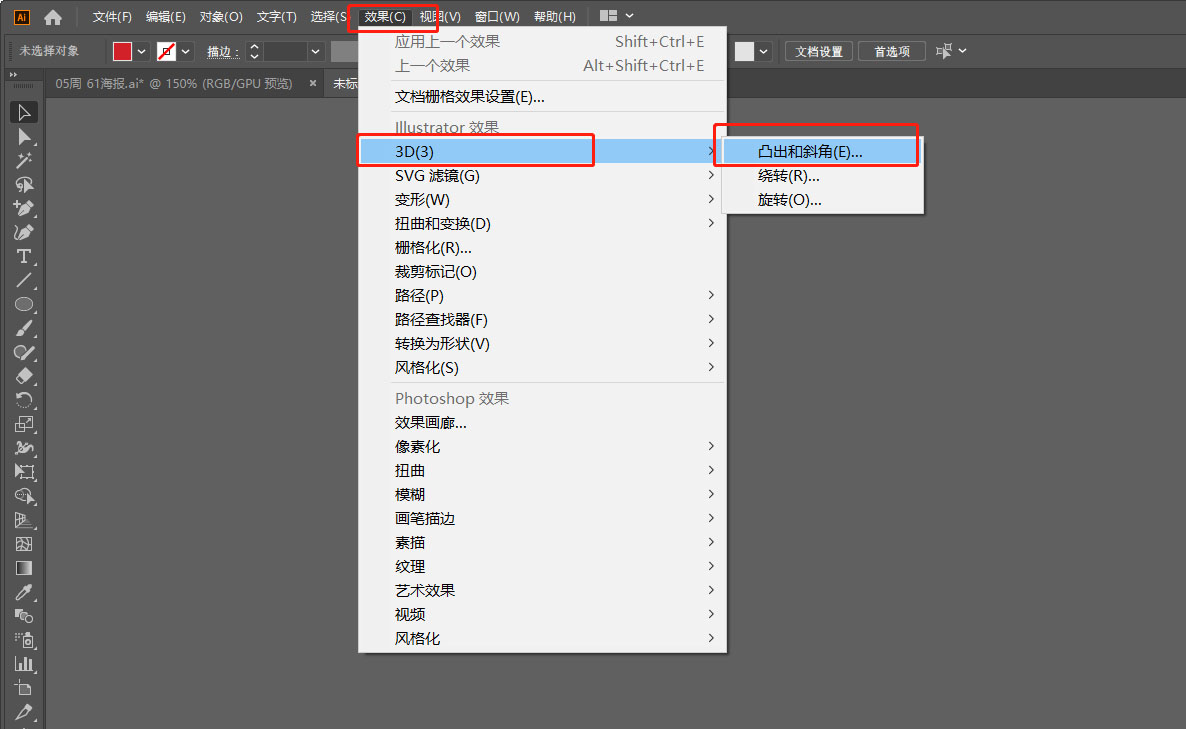The image size is (1186, 729).
Task: Open the stroke color dropdown arrow
Action: point(185,51)
